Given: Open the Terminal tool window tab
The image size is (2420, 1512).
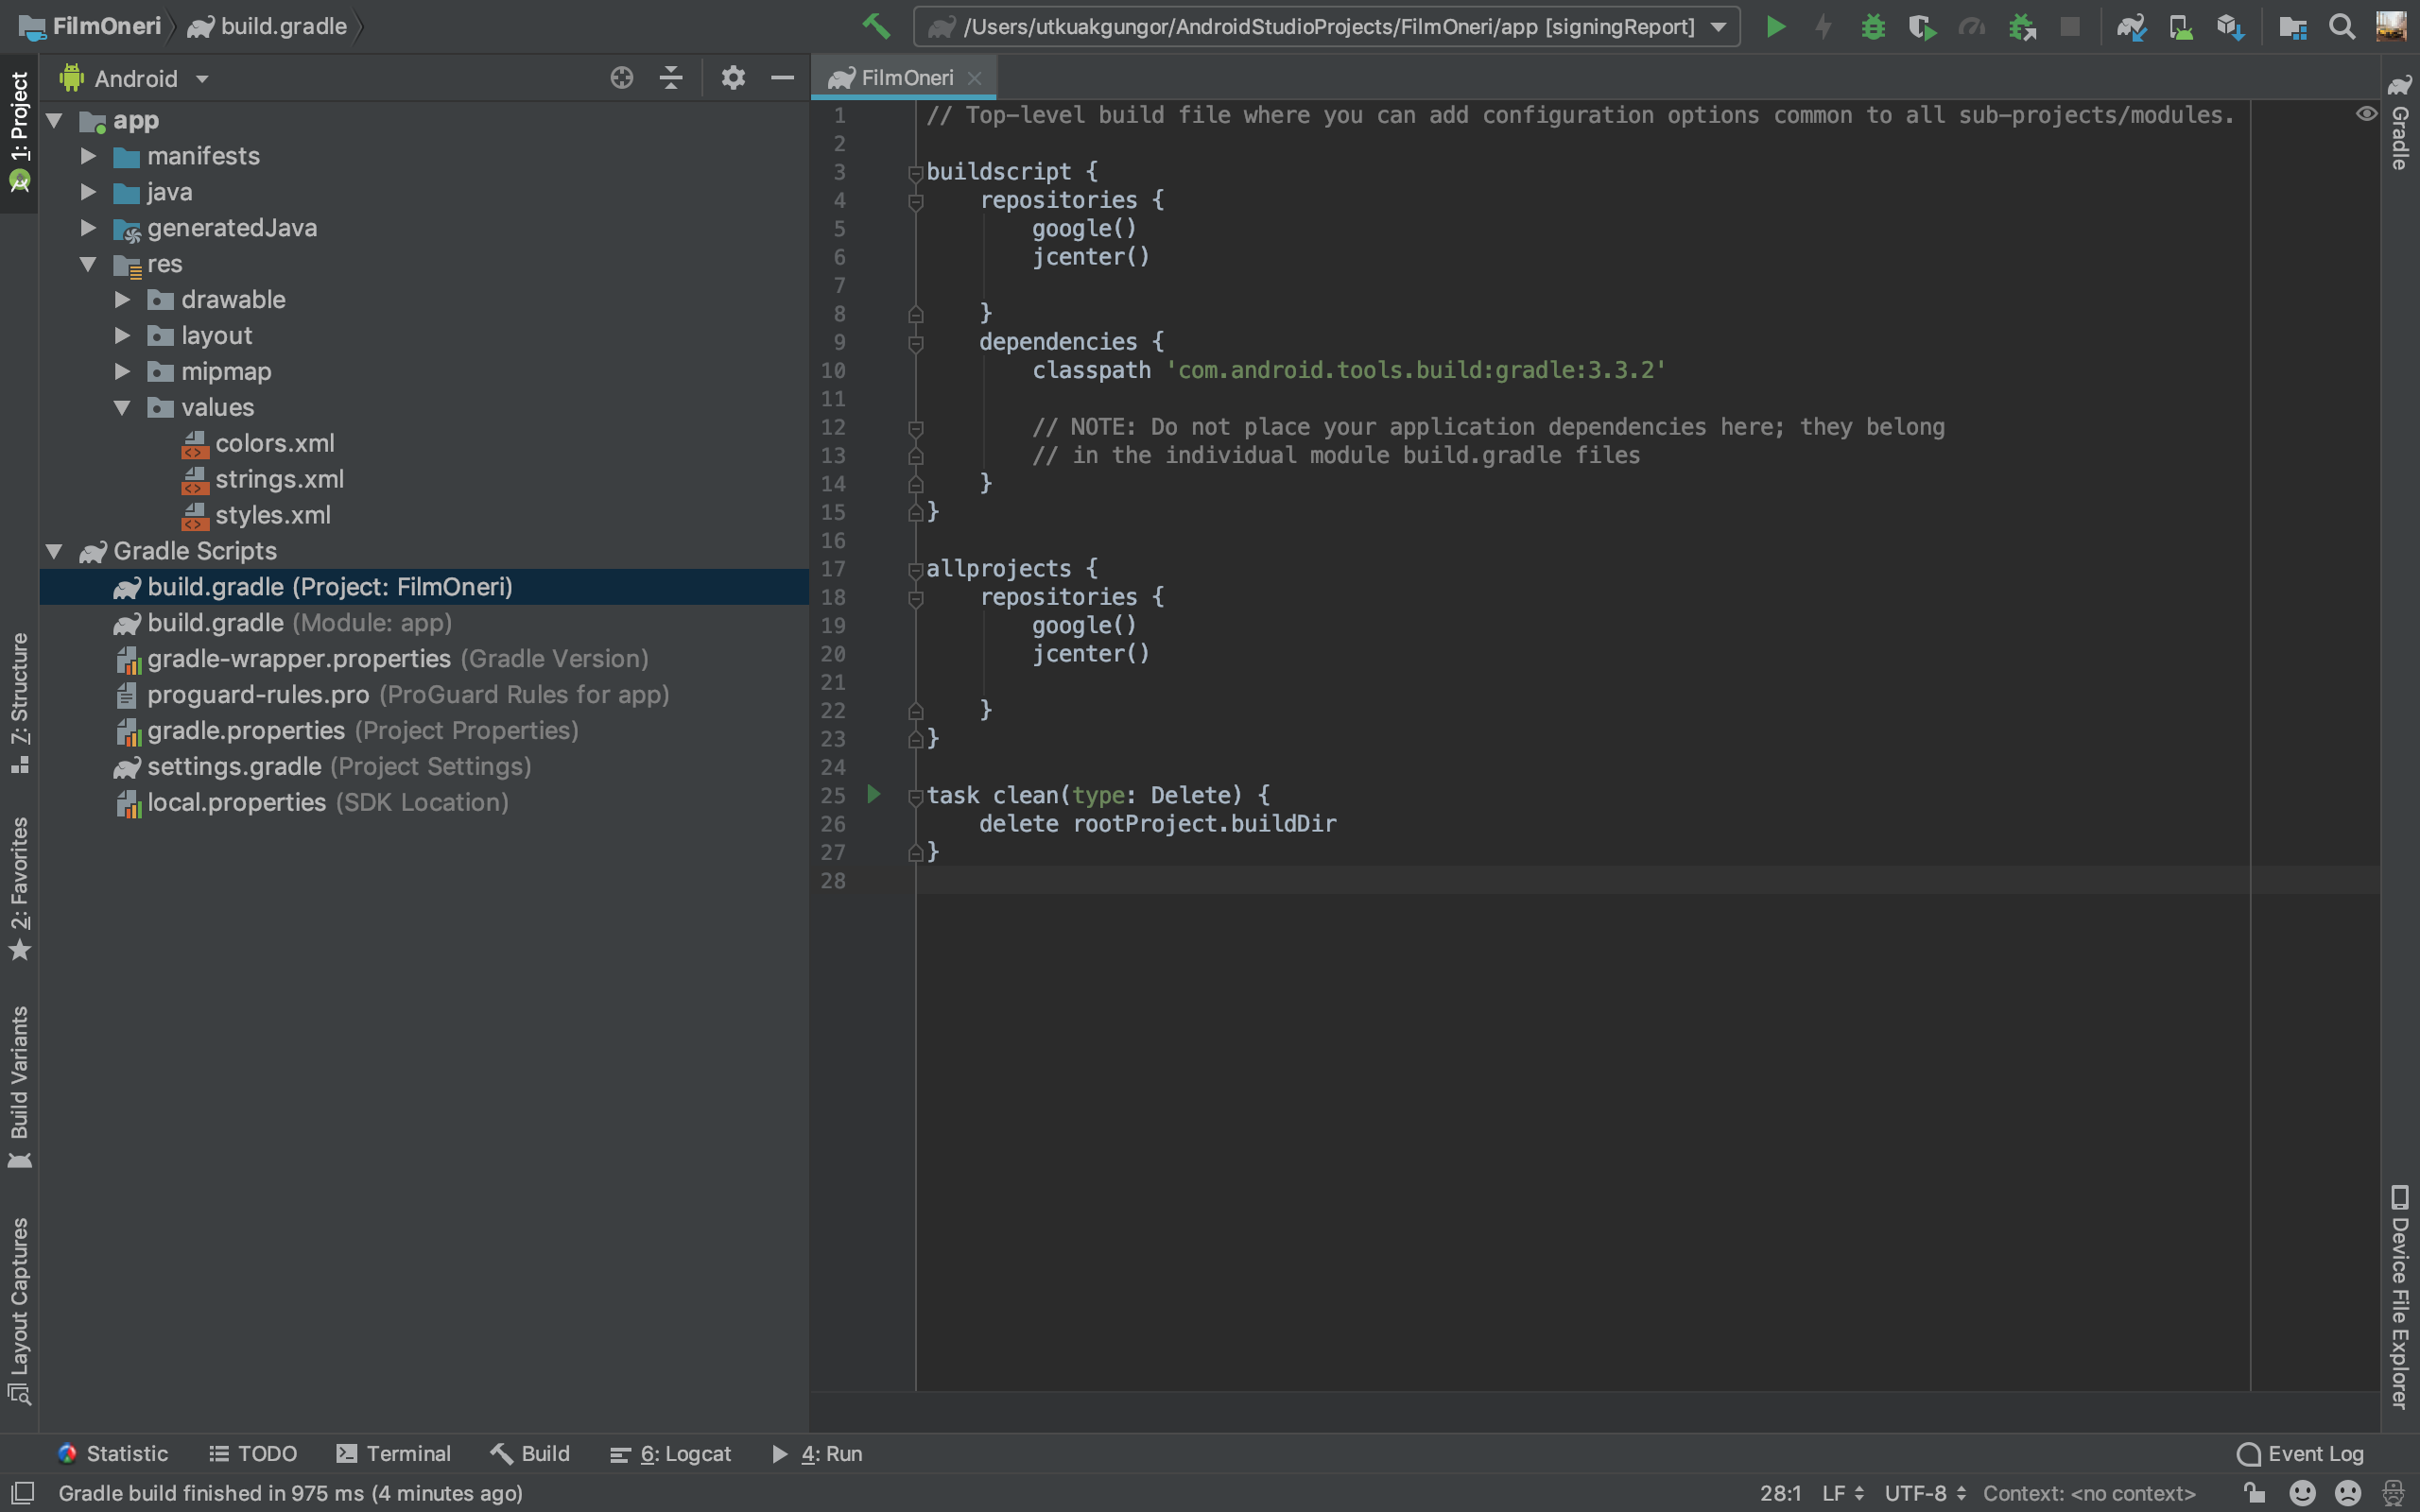Looking at the screenshot, I should click(394, 1454).
